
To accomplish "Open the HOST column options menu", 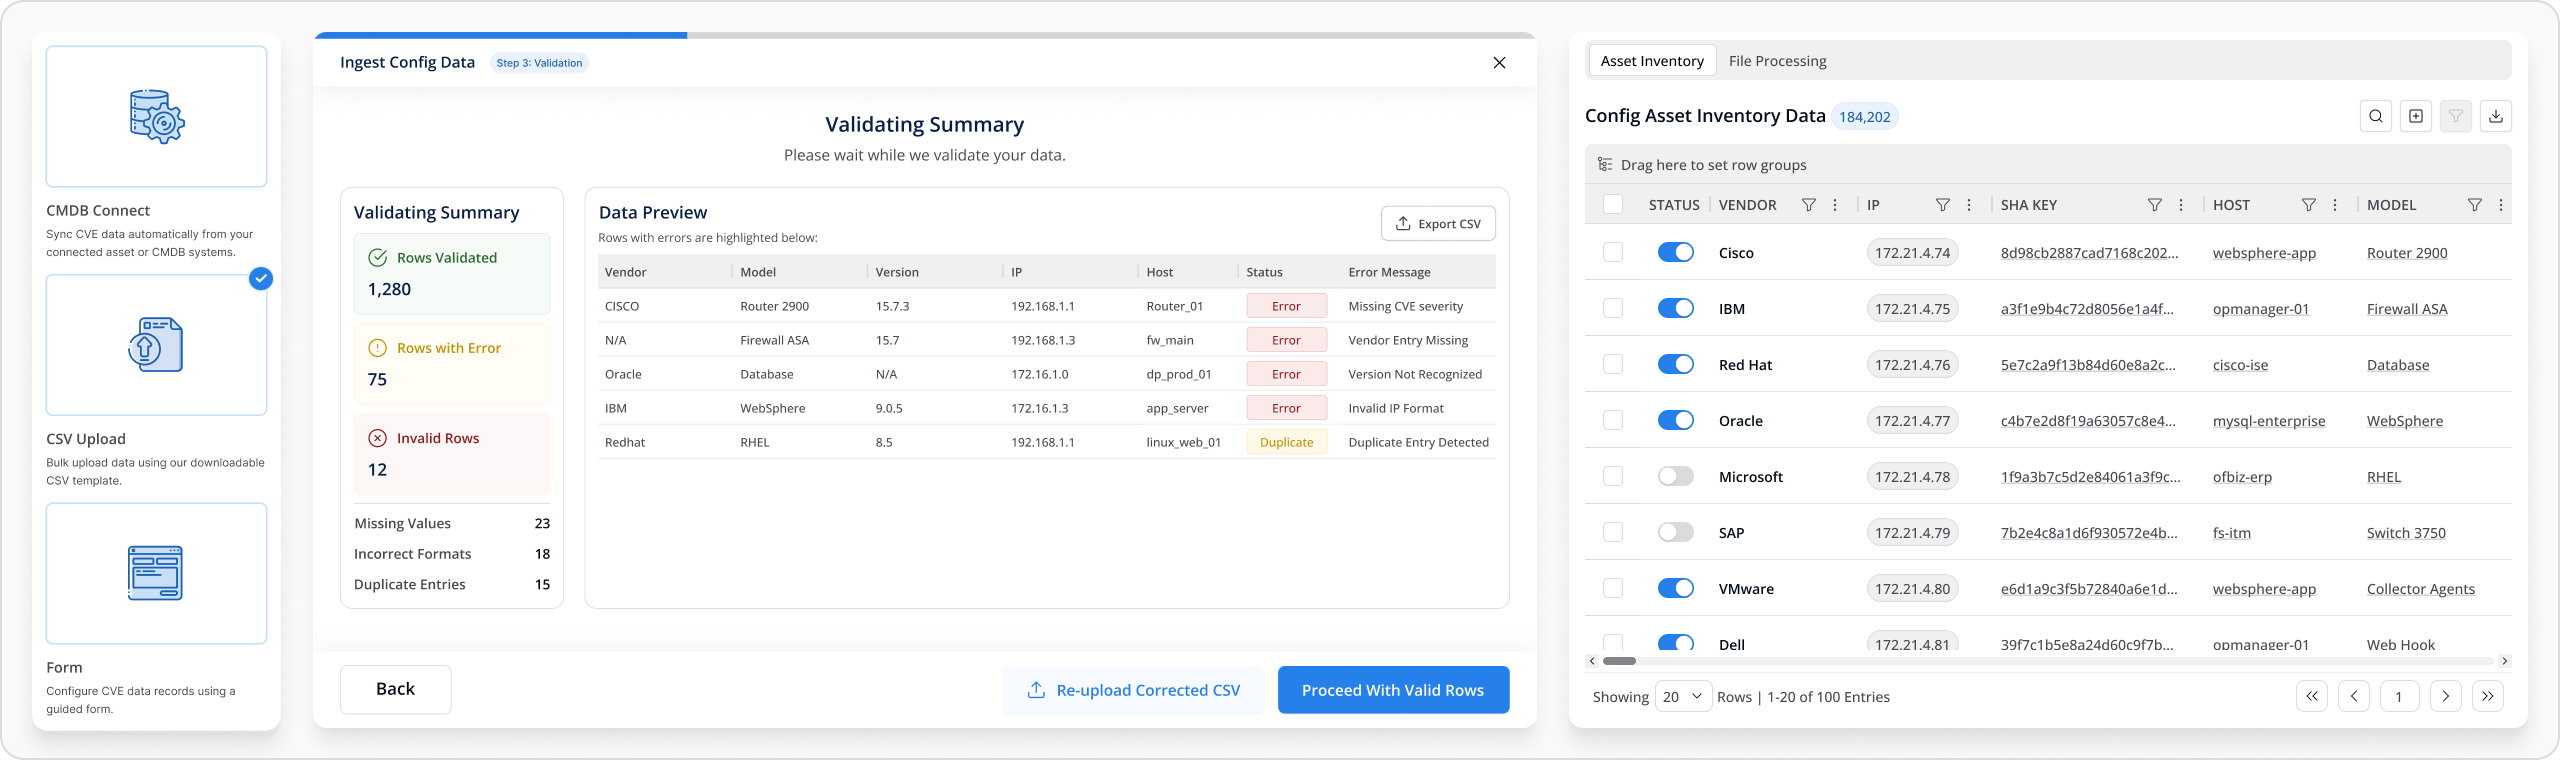I will [x=2335, y=205].
